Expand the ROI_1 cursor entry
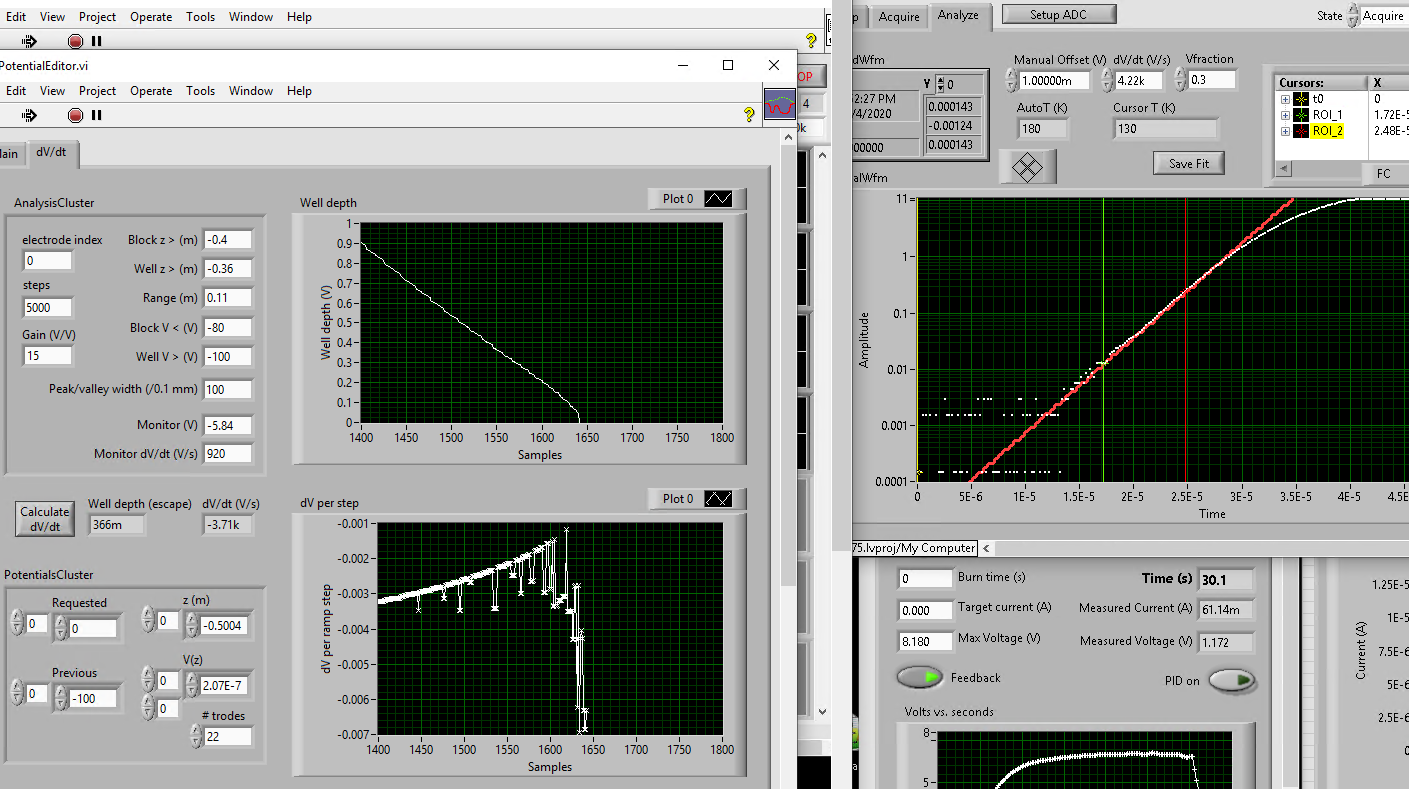 [1285, 115]
